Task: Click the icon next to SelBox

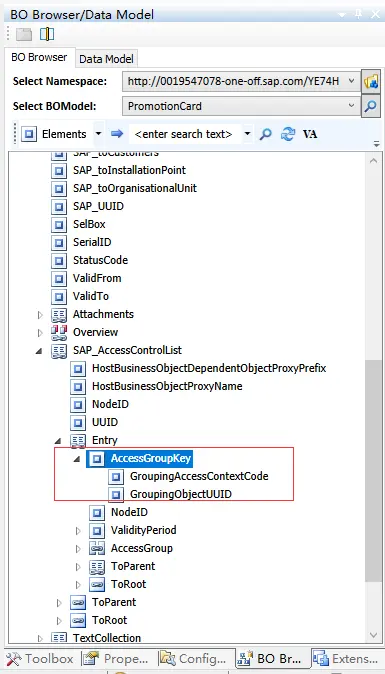Action: click(x=59, y=224)
